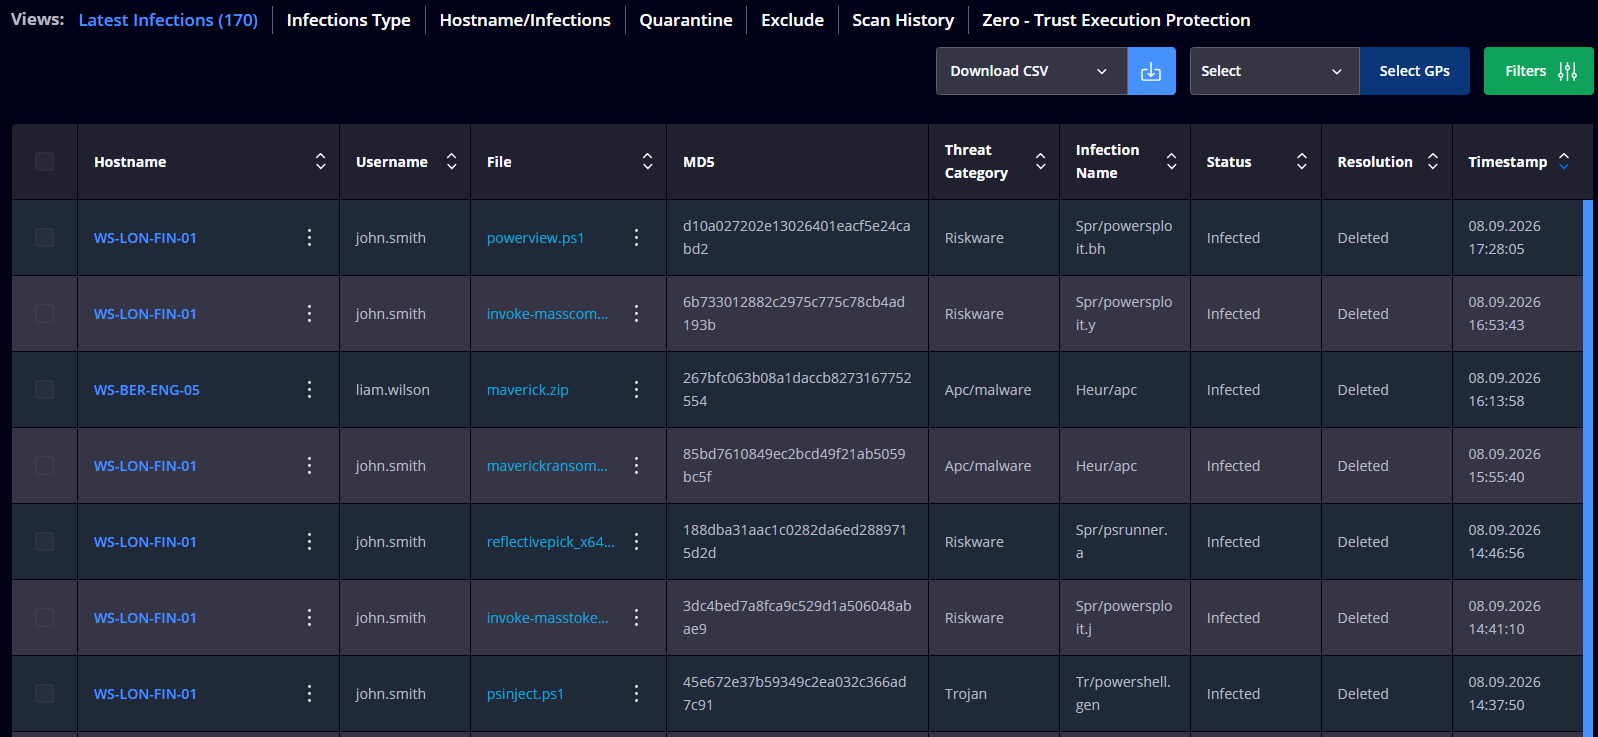Tick the checkbox for WS-BER-ENG-05 row
Viewport: 1598px width, 737px height.
(x=44, y=389)
